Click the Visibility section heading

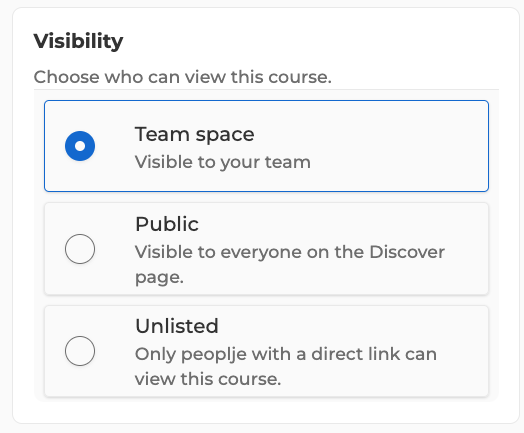pyautogui.click(x=79, y=41)
